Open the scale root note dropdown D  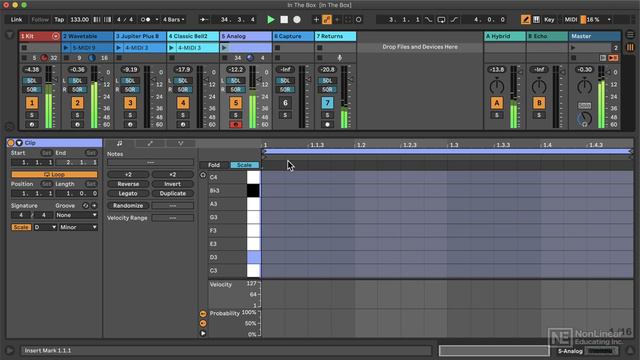point(45,227)
